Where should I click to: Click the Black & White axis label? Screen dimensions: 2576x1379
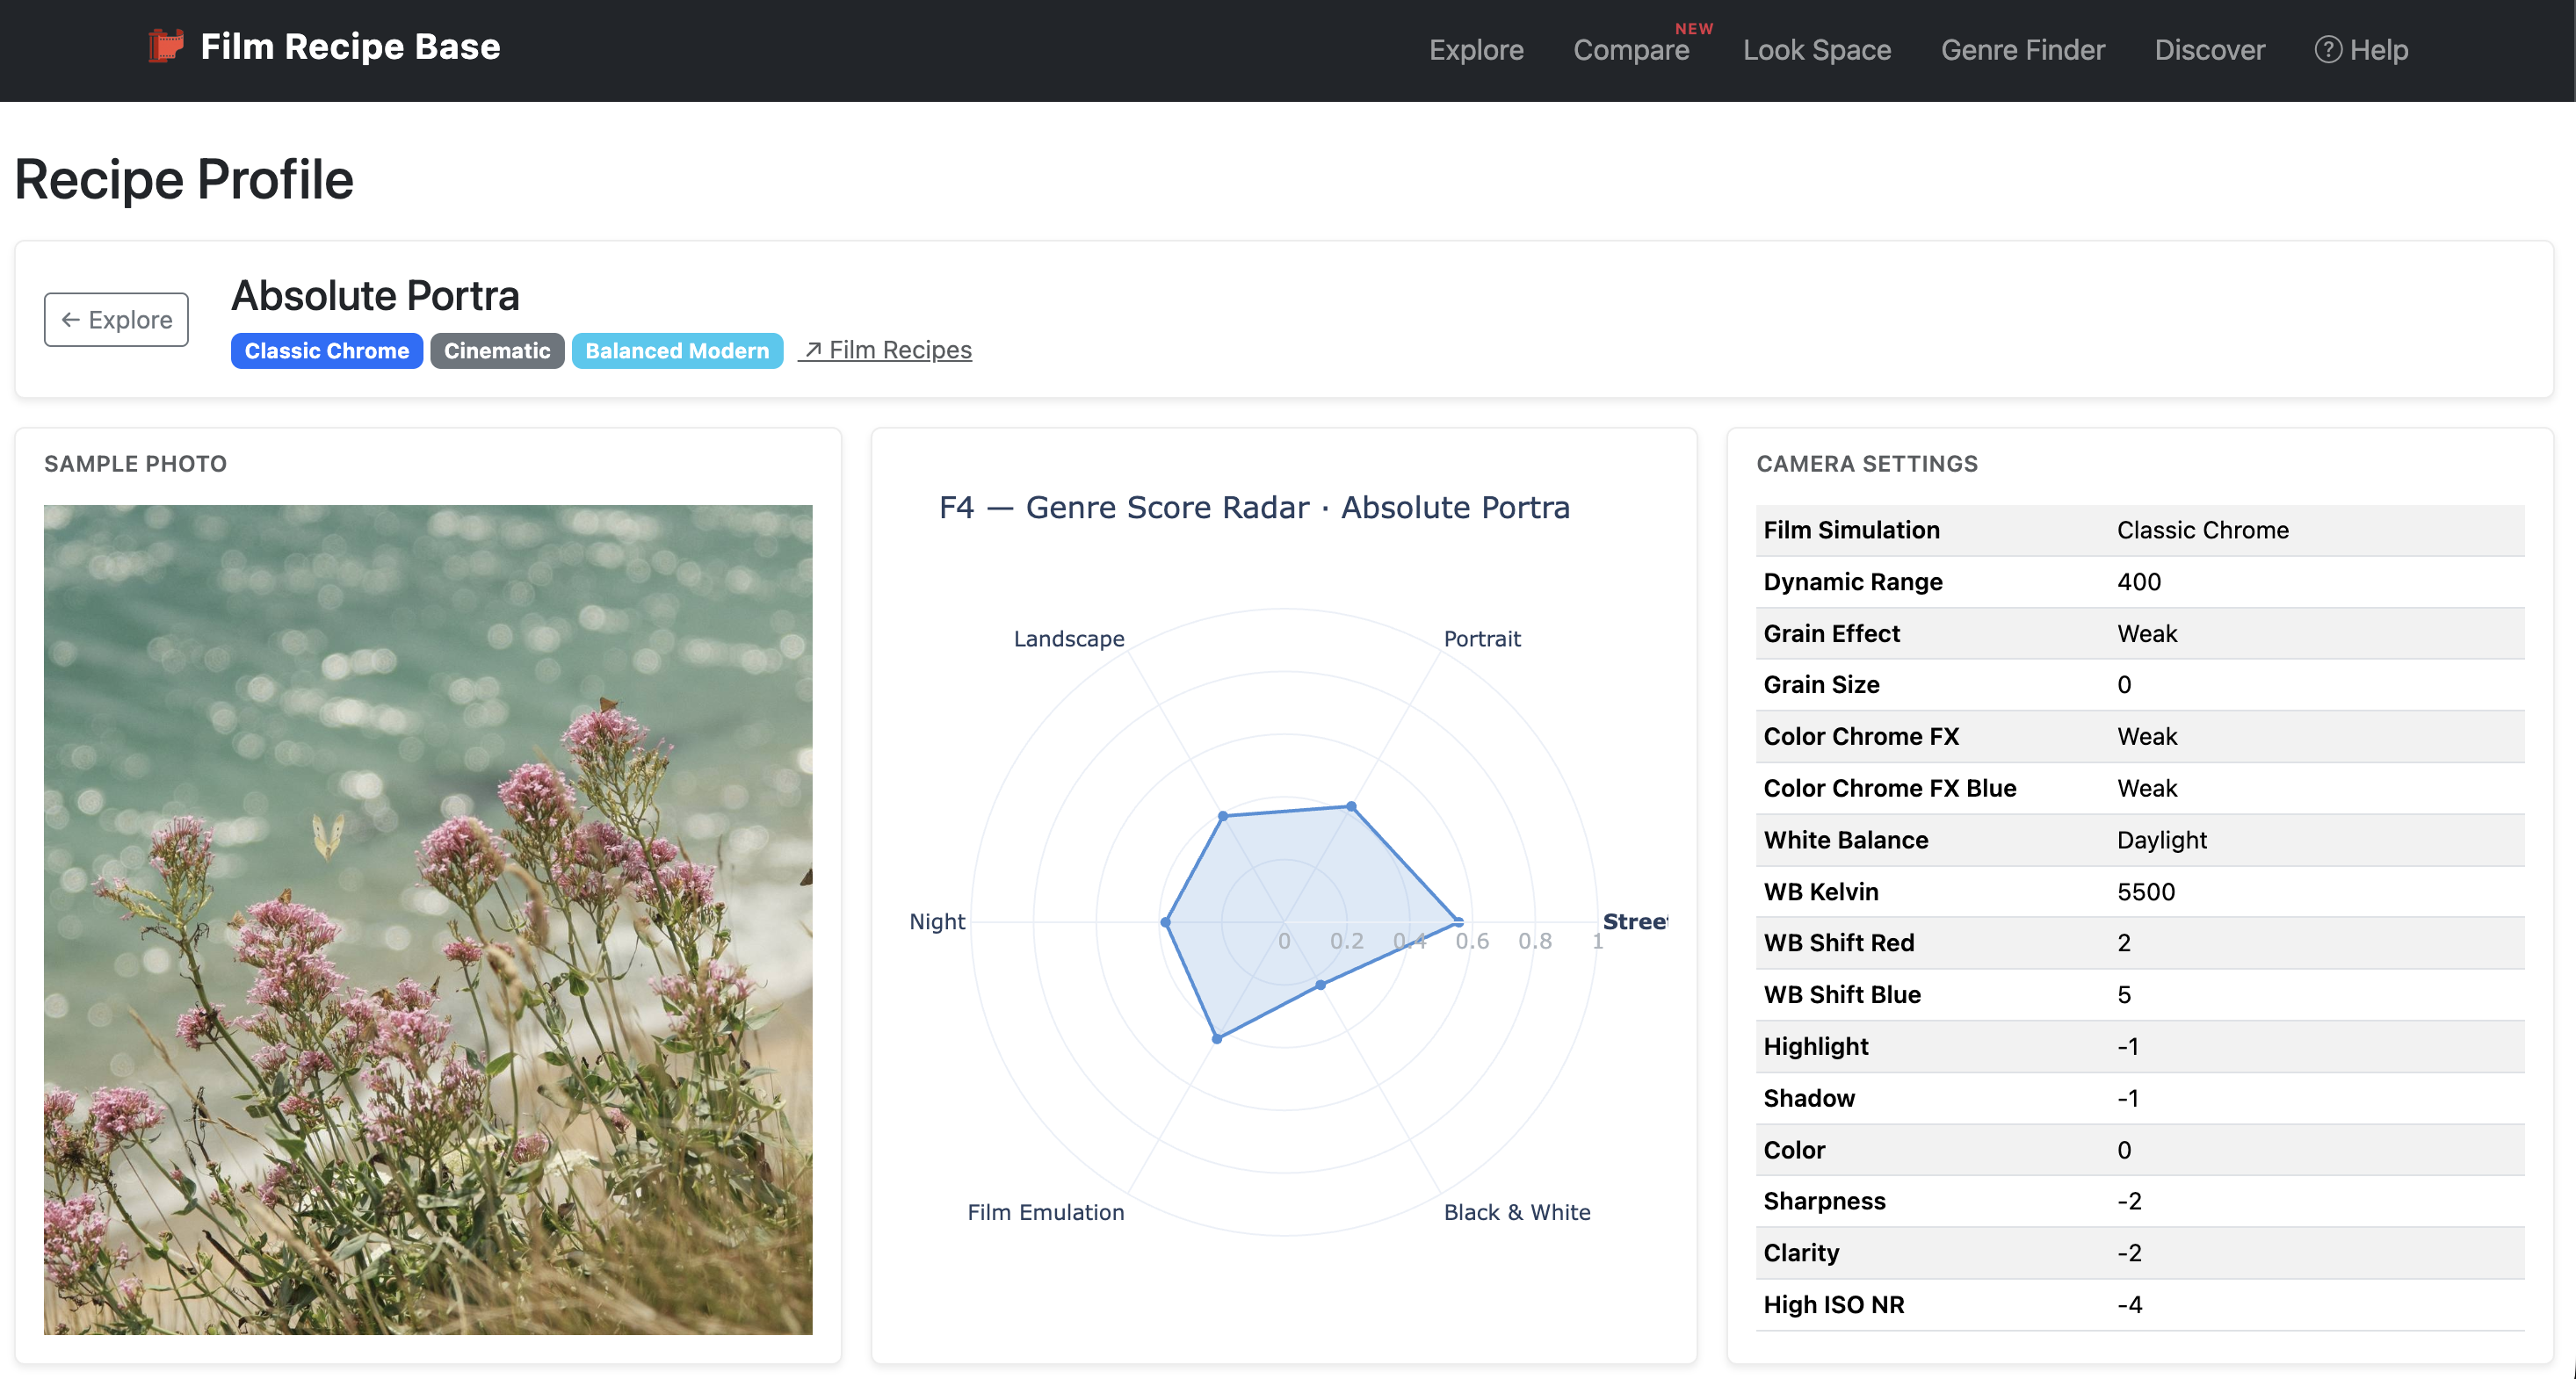click(x=1517, y=1211)
